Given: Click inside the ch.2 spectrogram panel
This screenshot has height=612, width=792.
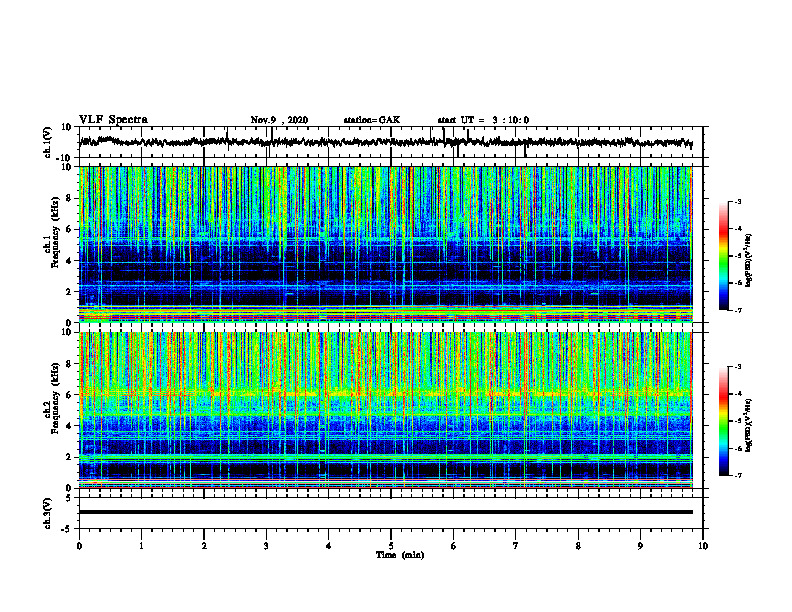Looking at the screenshot, I should (x=386, y=410).
